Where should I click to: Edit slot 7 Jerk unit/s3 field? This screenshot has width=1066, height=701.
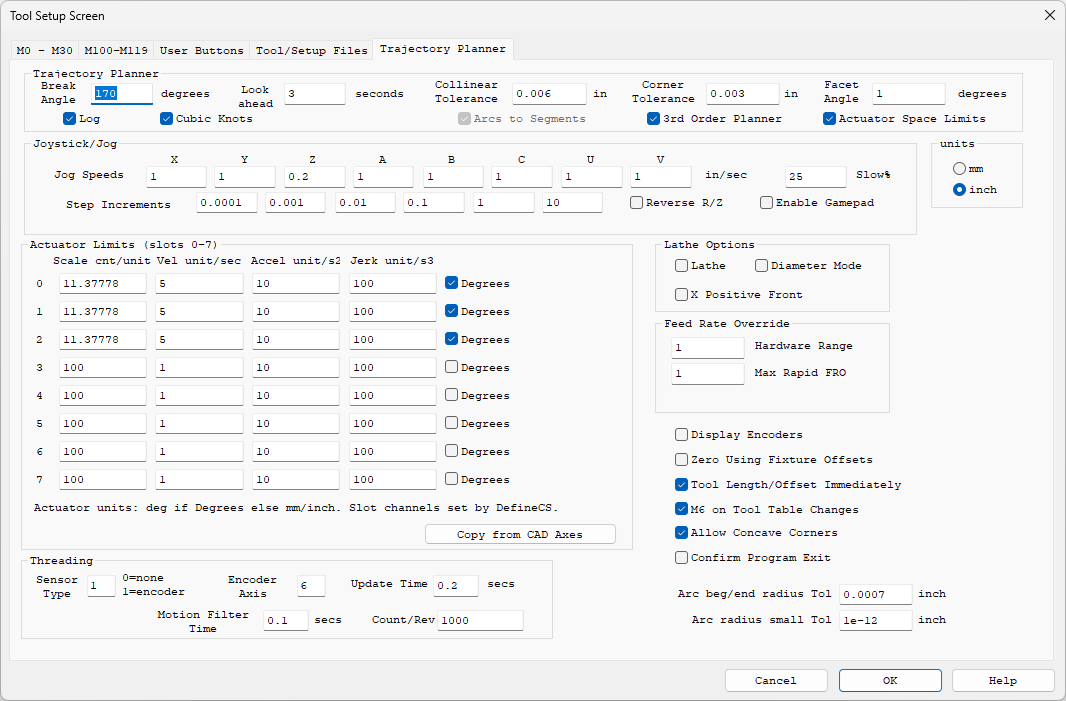(x=393, y=479)
